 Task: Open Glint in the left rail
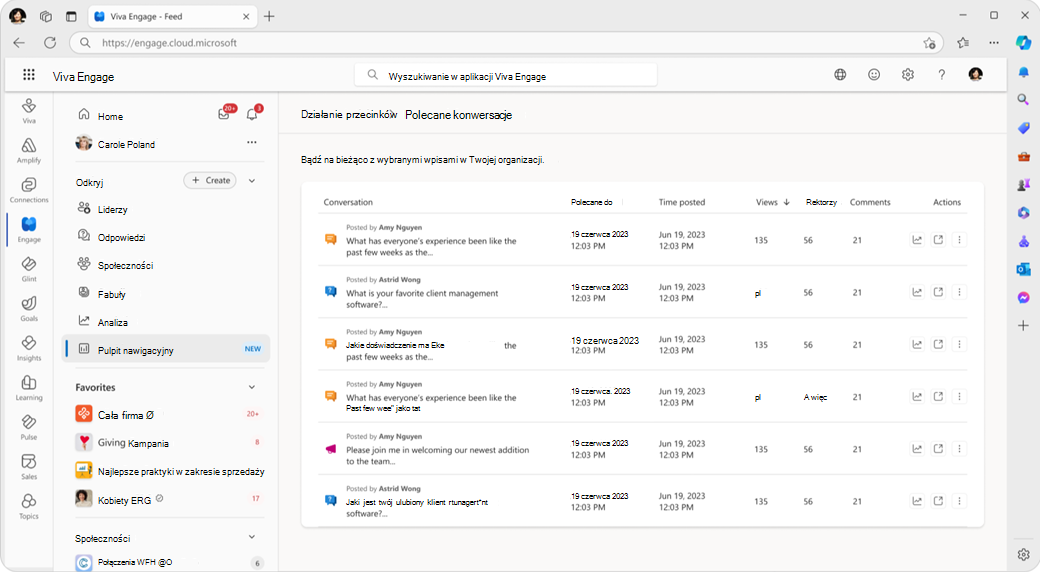pos(29,269)
